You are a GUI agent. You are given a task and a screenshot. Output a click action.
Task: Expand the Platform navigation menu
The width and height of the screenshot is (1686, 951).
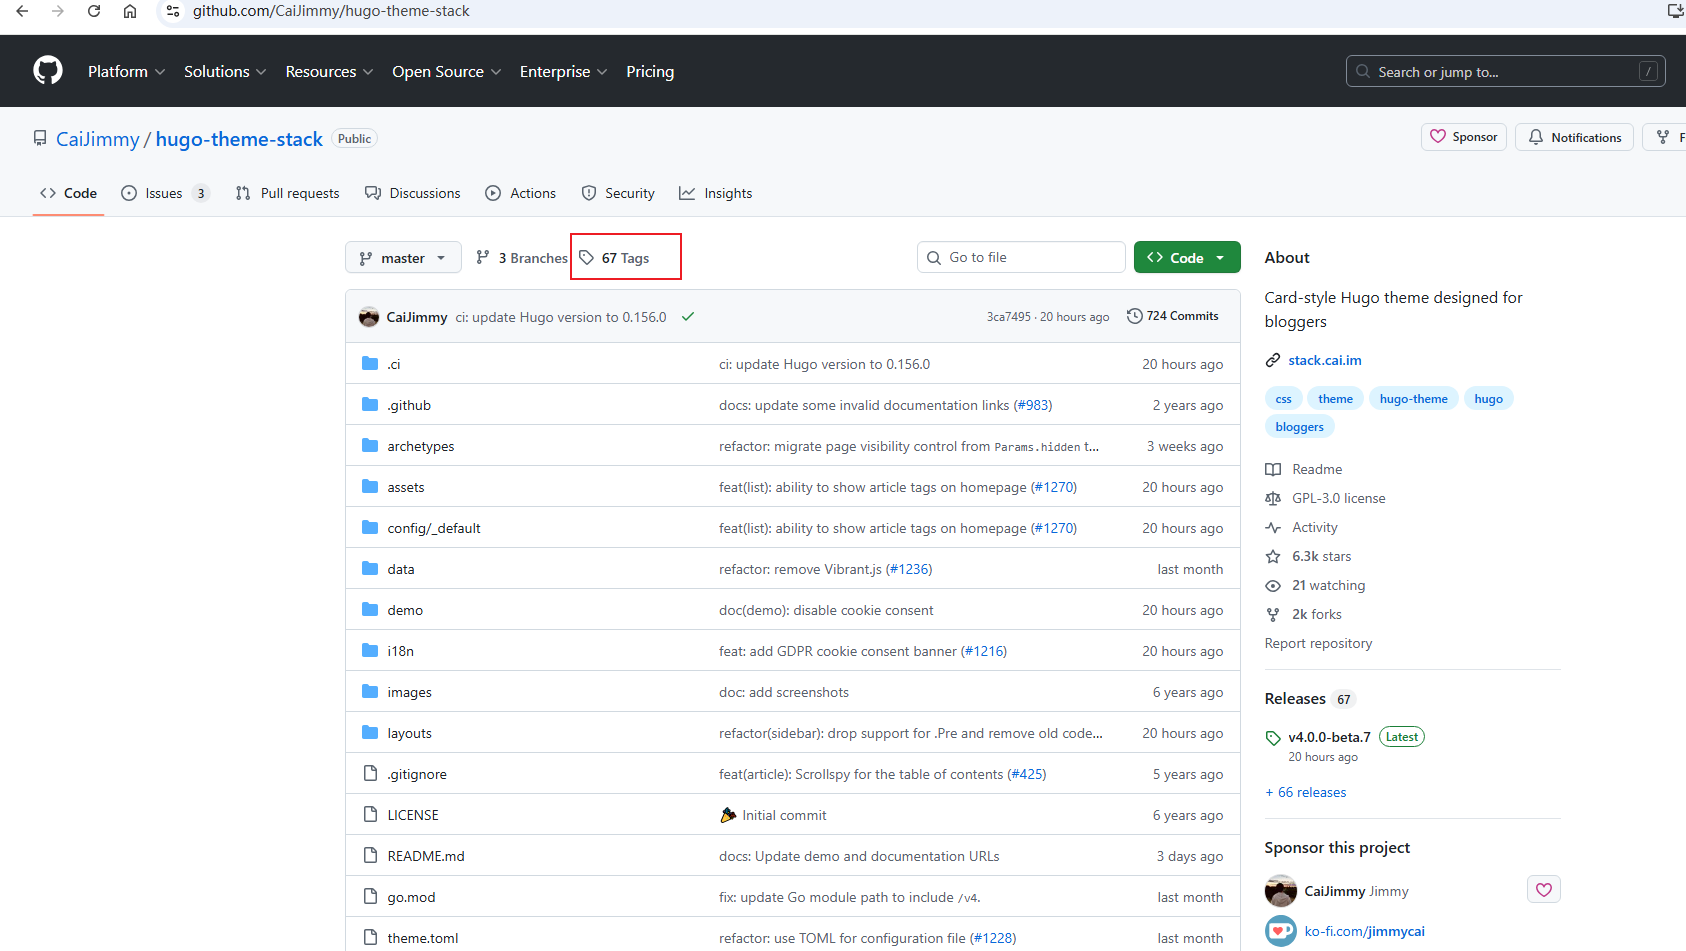[126, 72]
